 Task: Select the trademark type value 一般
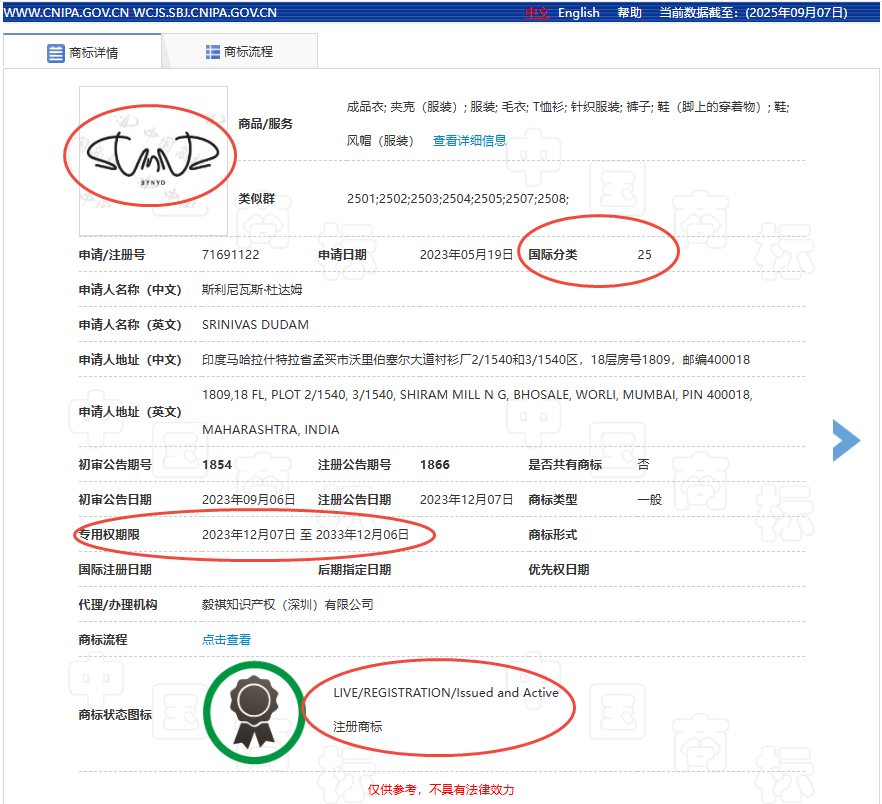650,500
